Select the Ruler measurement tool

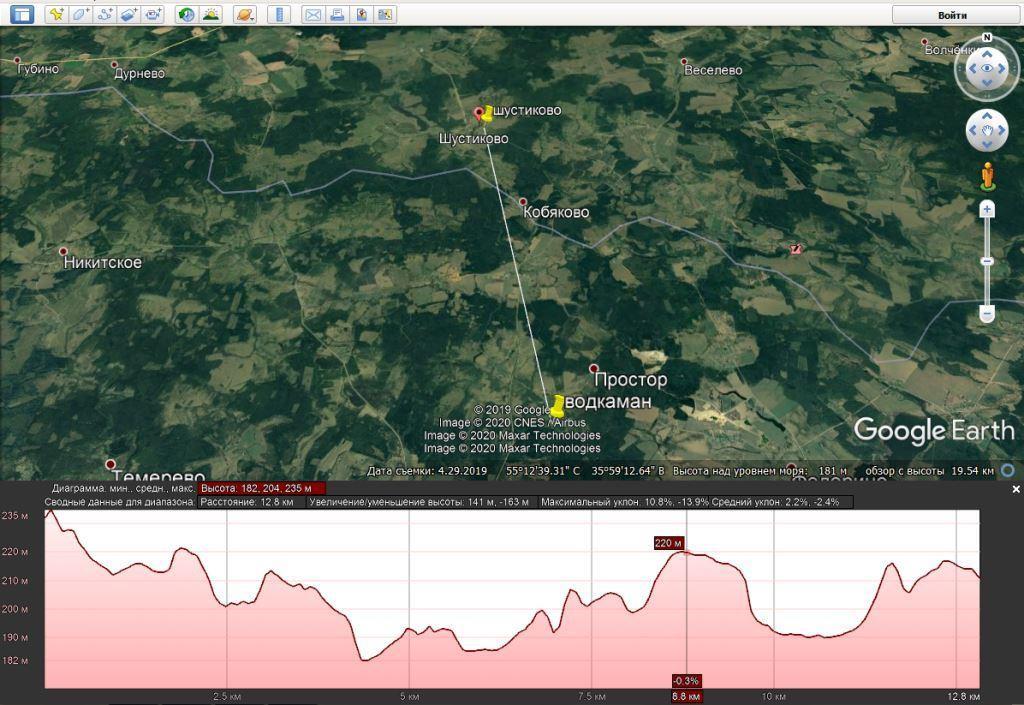(279, 14)
